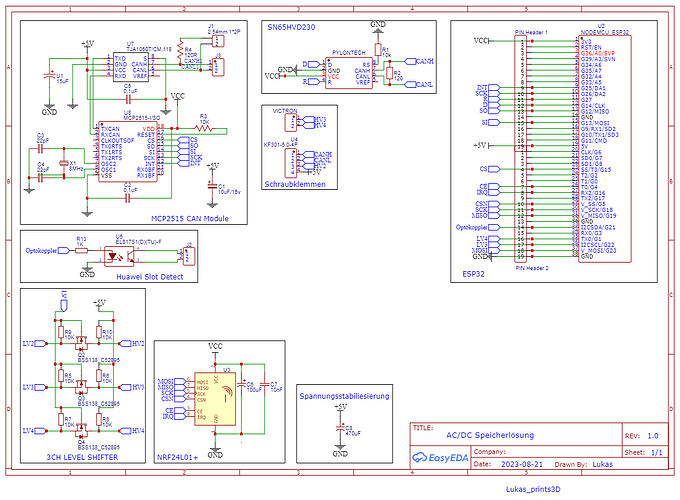The image size is (680, 500).
Task: Select the Q2 BSS138 MOSFET symbol
Action: click(x=81, y=343)
